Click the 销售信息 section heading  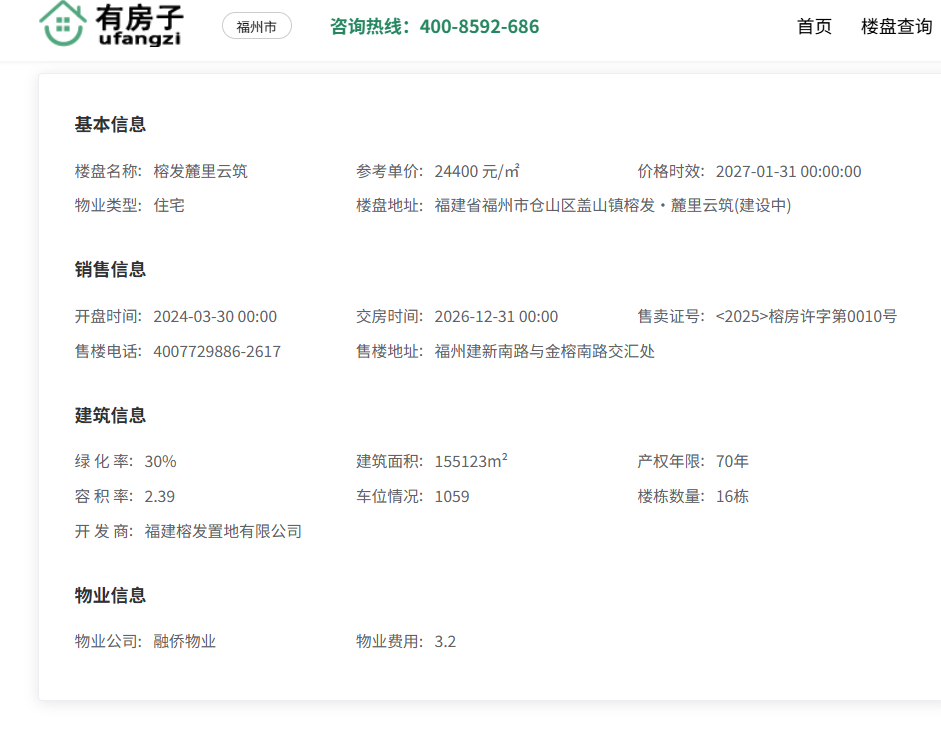110,270
